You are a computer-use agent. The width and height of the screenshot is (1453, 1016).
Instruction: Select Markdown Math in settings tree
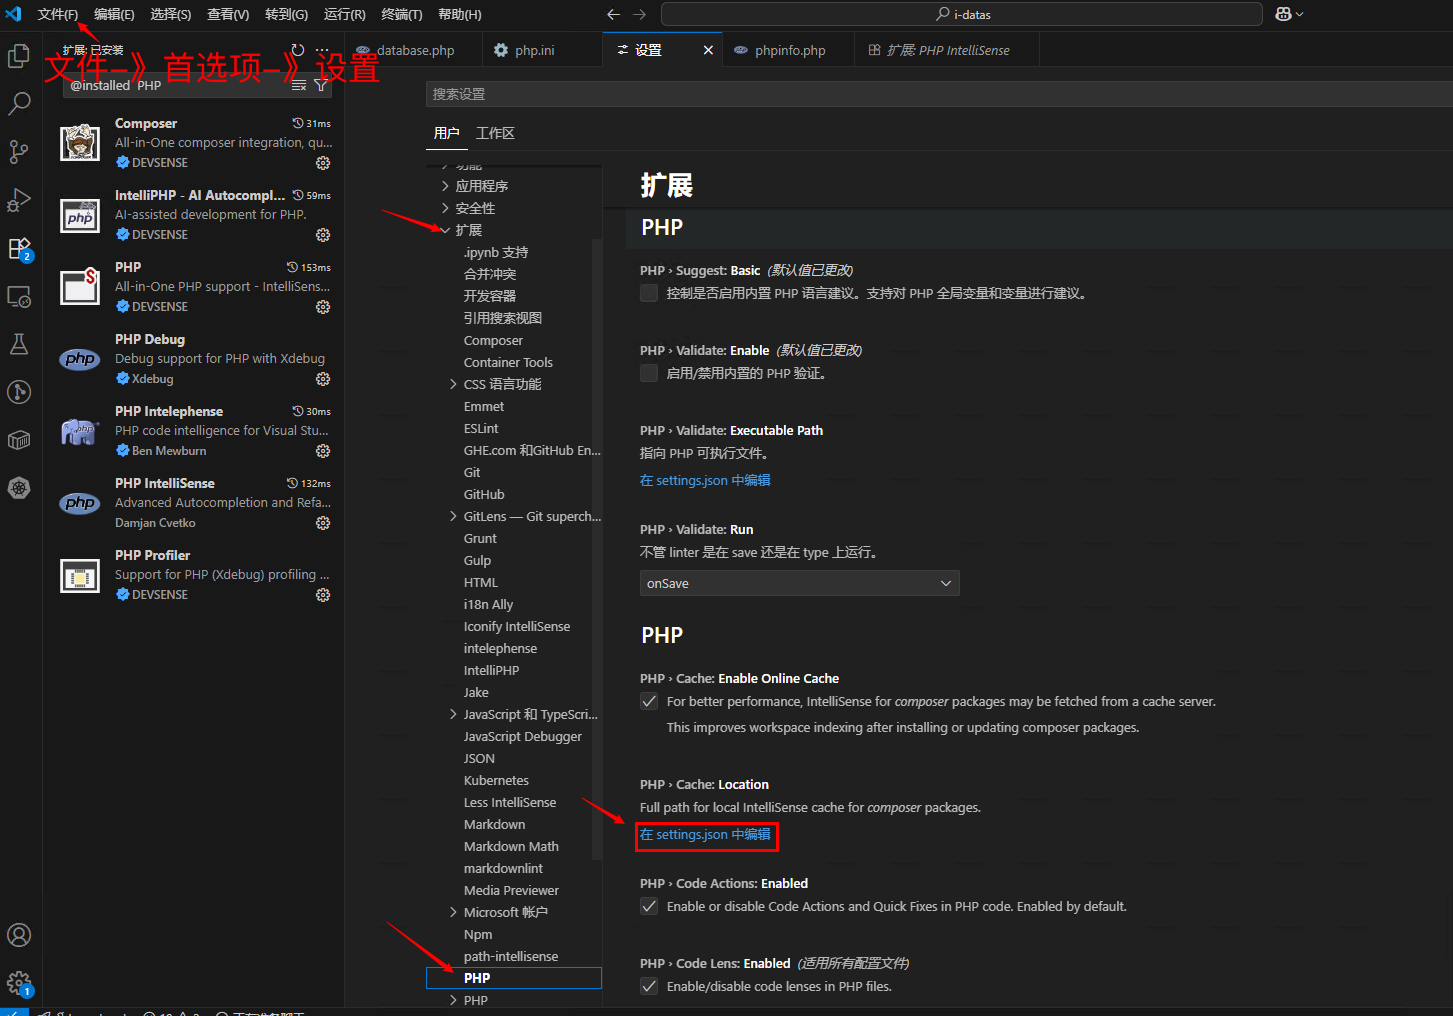[511, 846]
